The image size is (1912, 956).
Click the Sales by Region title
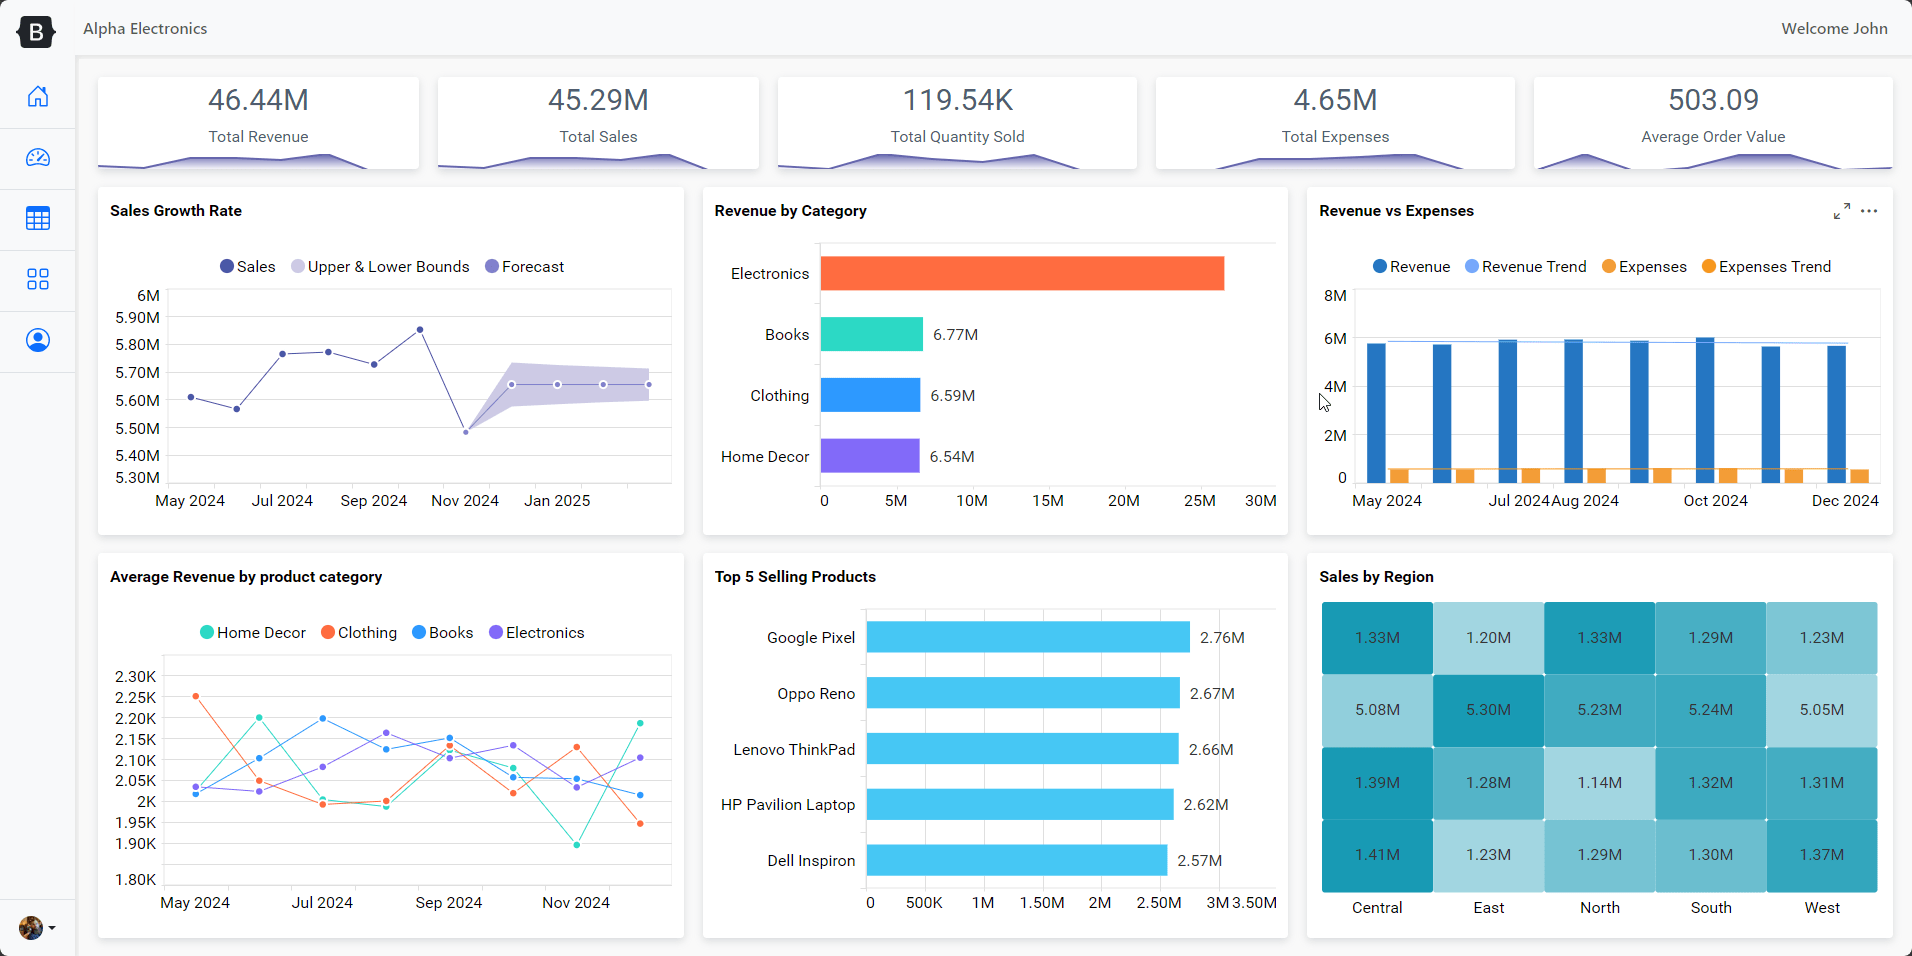click(x=1376, y=577)
